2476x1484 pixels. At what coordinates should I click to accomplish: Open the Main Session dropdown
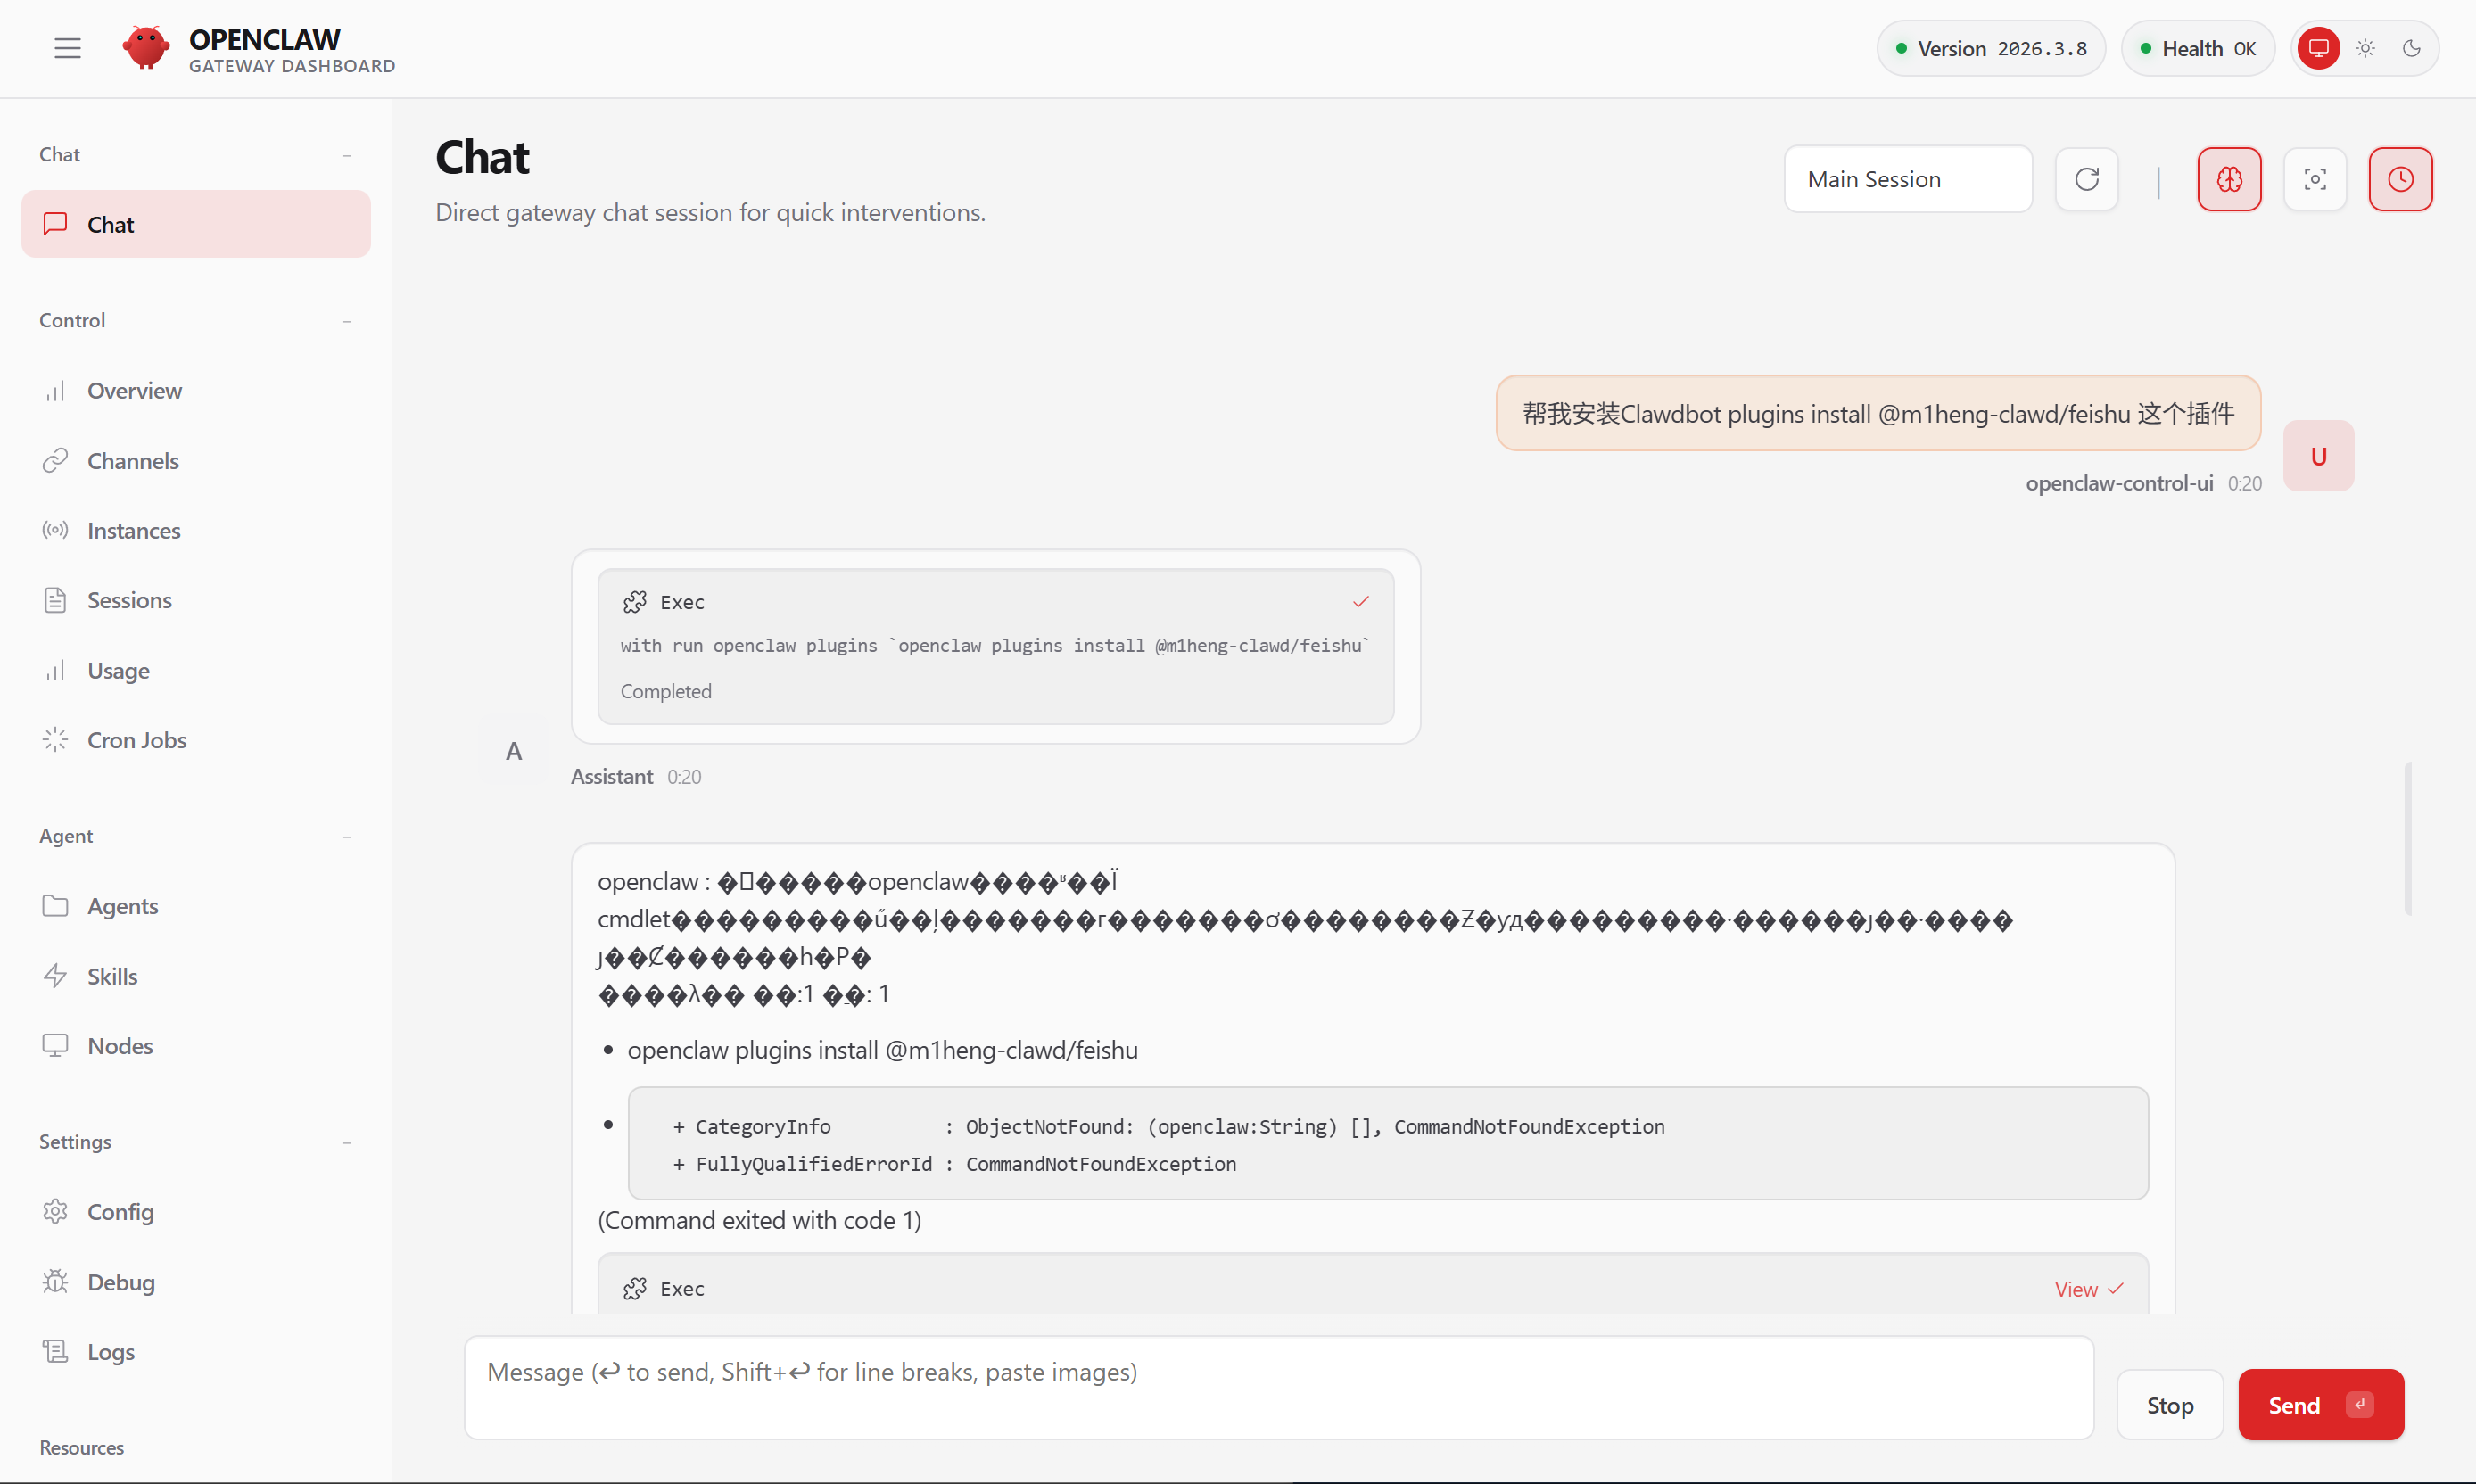point(1907,179)
